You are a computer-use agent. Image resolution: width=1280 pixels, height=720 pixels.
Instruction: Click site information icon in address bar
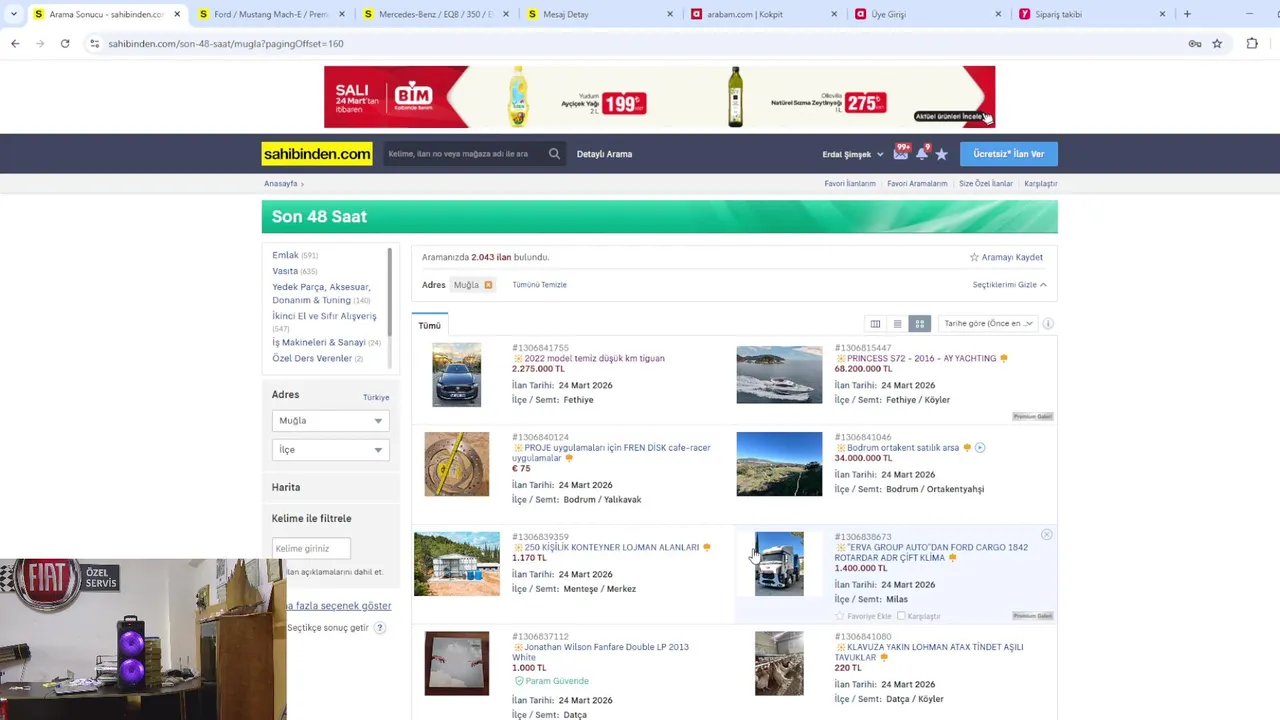tap(94, 43)
